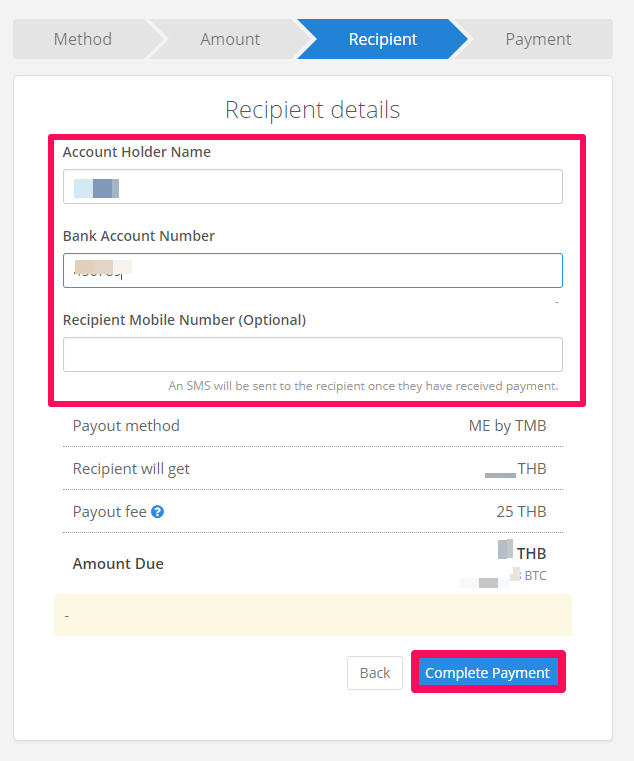Click the Back button
634x761 pixels.
375,673
